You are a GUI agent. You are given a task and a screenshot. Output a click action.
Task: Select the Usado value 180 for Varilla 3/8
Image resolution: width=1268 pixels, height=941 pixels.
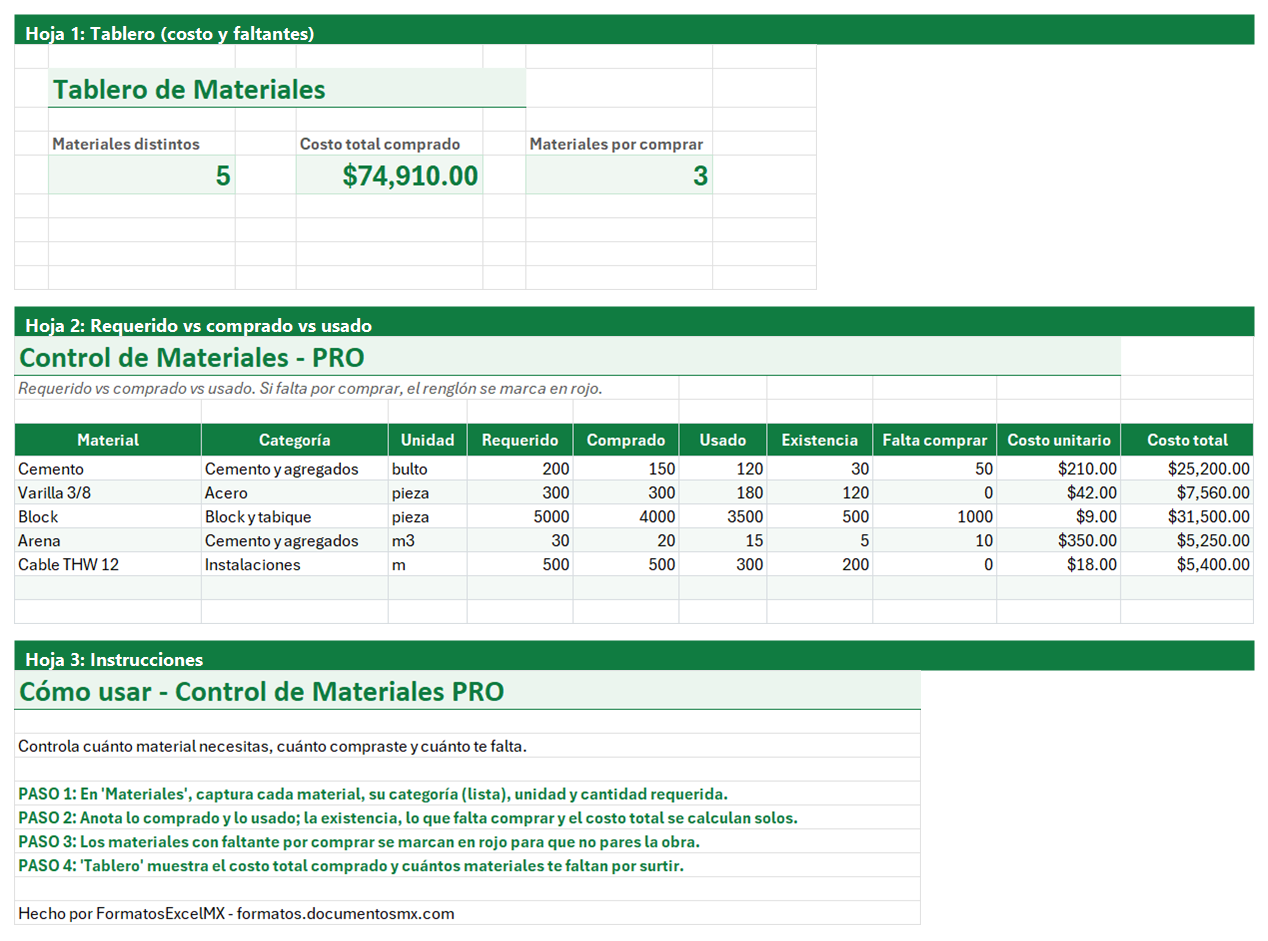[723, 493]
